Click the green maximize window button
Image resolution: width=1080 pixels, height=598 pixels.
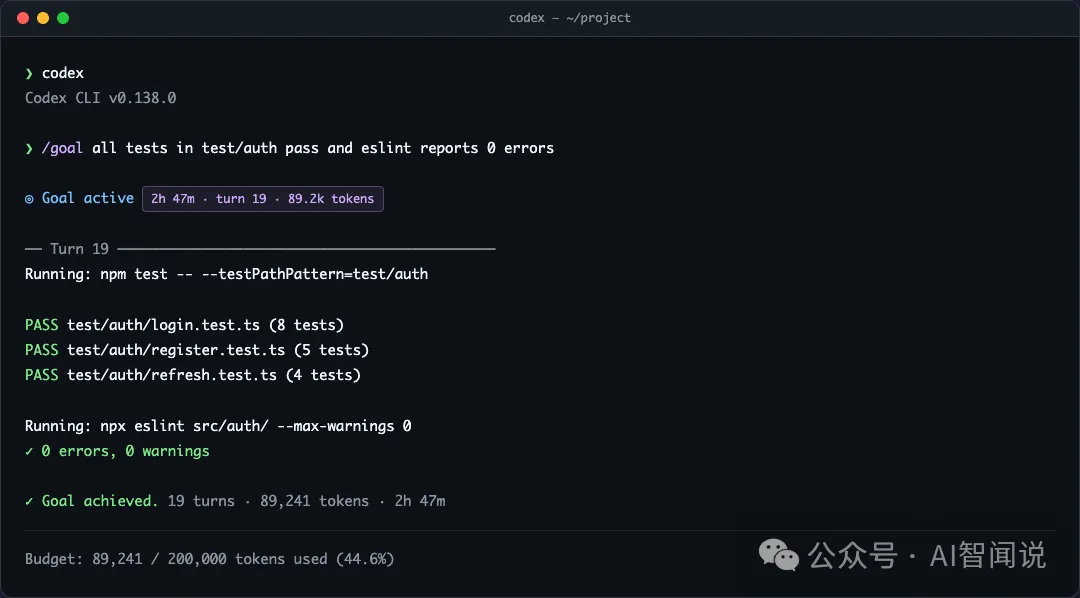point(63,18)
